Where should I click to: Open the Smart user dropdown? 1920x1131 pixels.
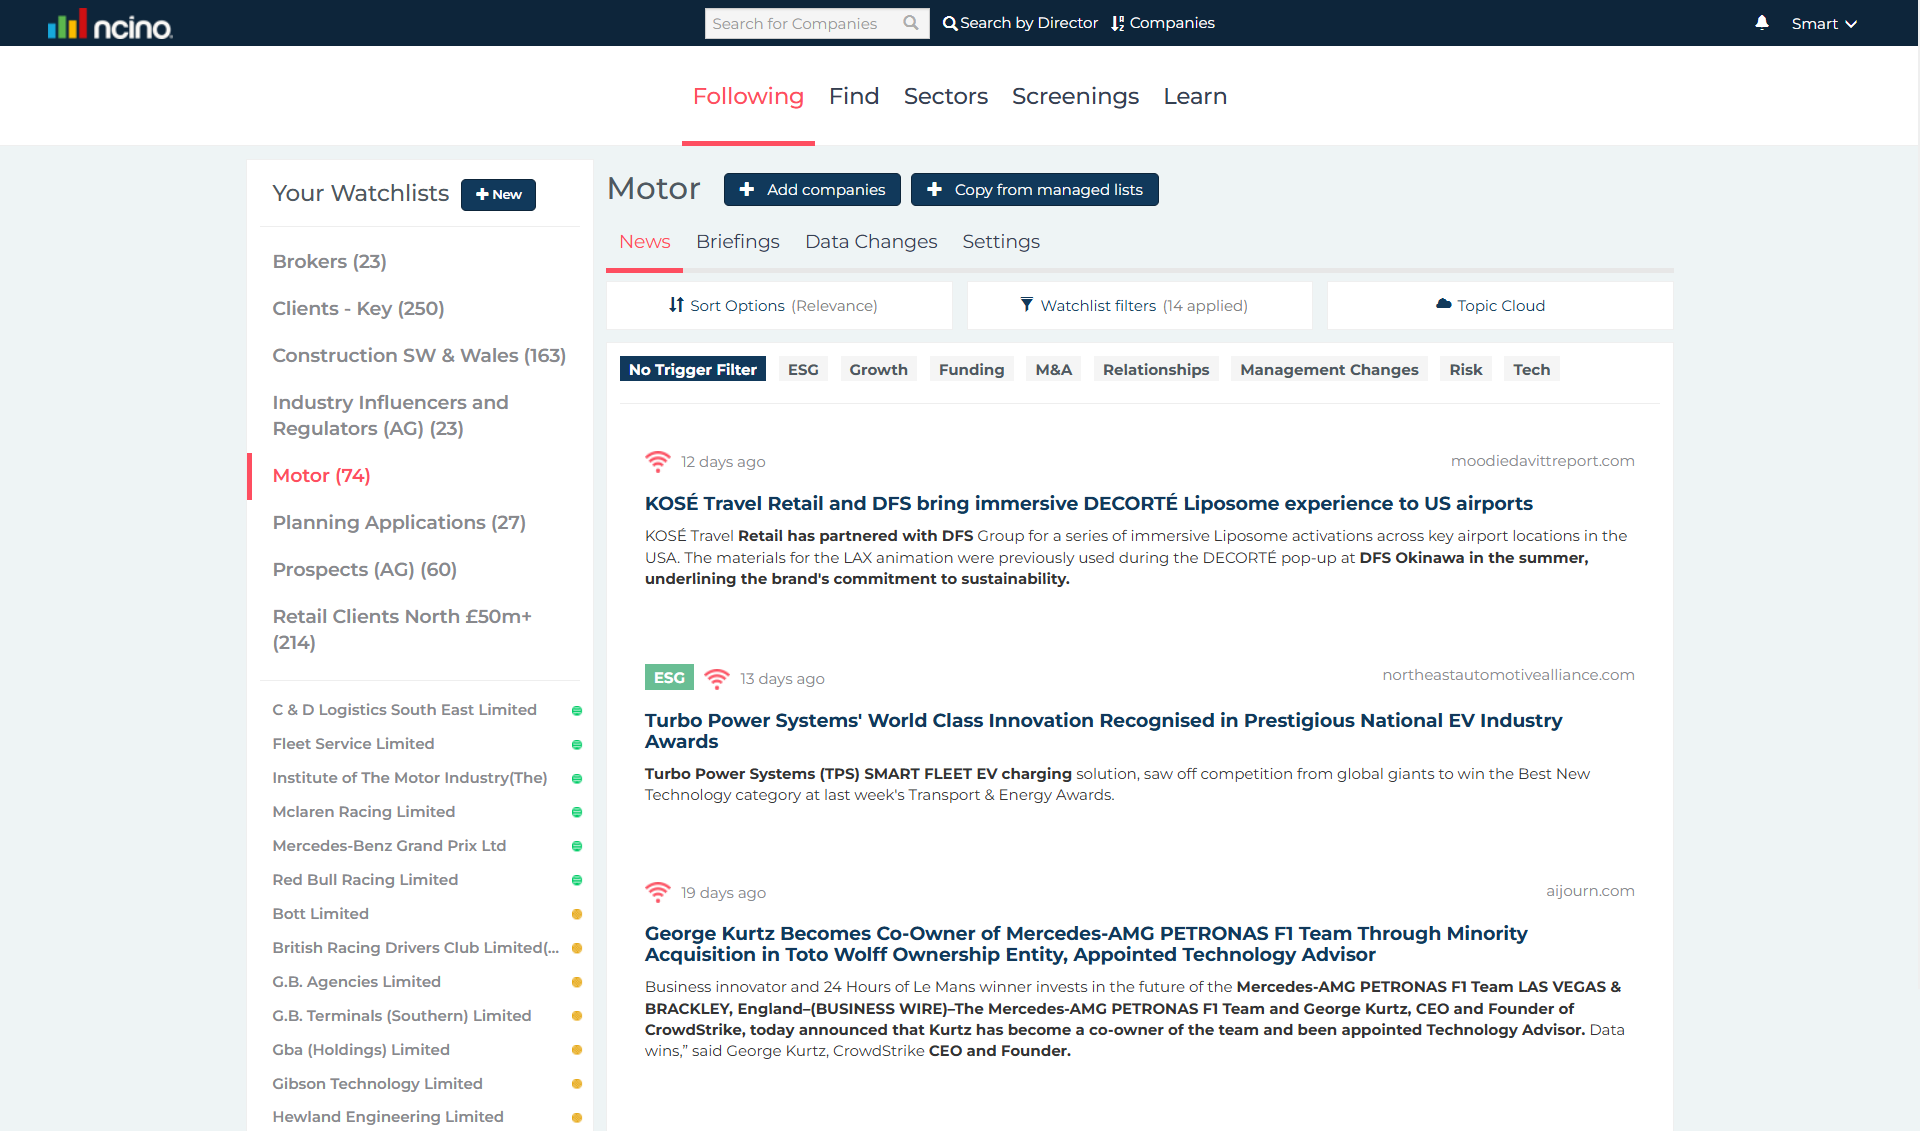click(x=1823, y=23)
